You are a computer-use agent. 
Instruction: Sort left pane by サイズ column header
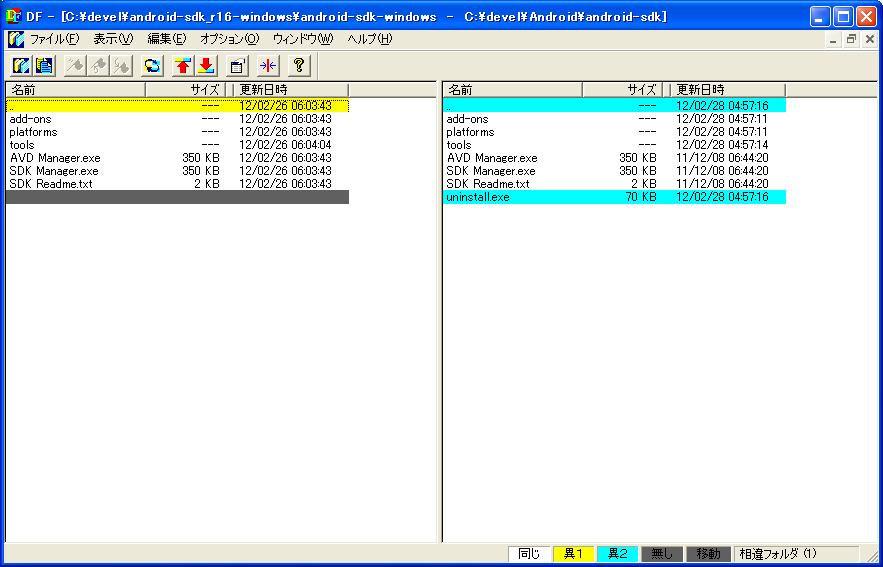185,90
